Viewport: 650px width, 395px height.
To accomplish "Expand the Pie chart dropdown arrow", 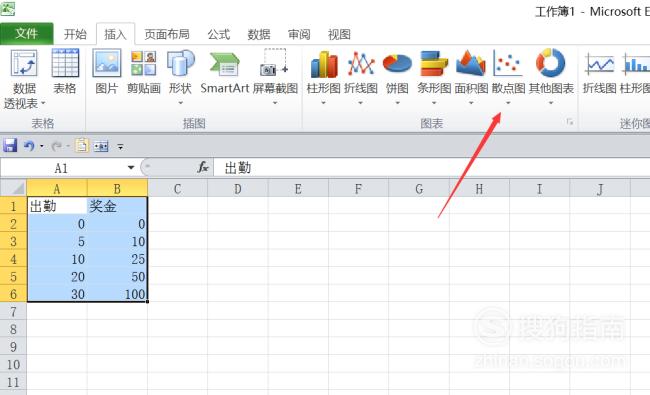I will click(397, 103).
